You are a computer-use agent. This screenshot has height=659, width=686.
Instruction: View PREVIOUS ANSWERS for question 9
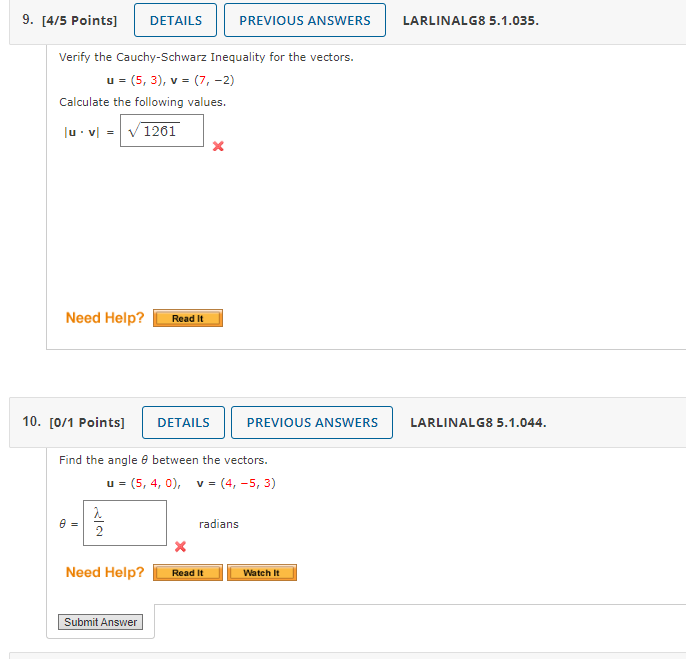pos(304,20)
